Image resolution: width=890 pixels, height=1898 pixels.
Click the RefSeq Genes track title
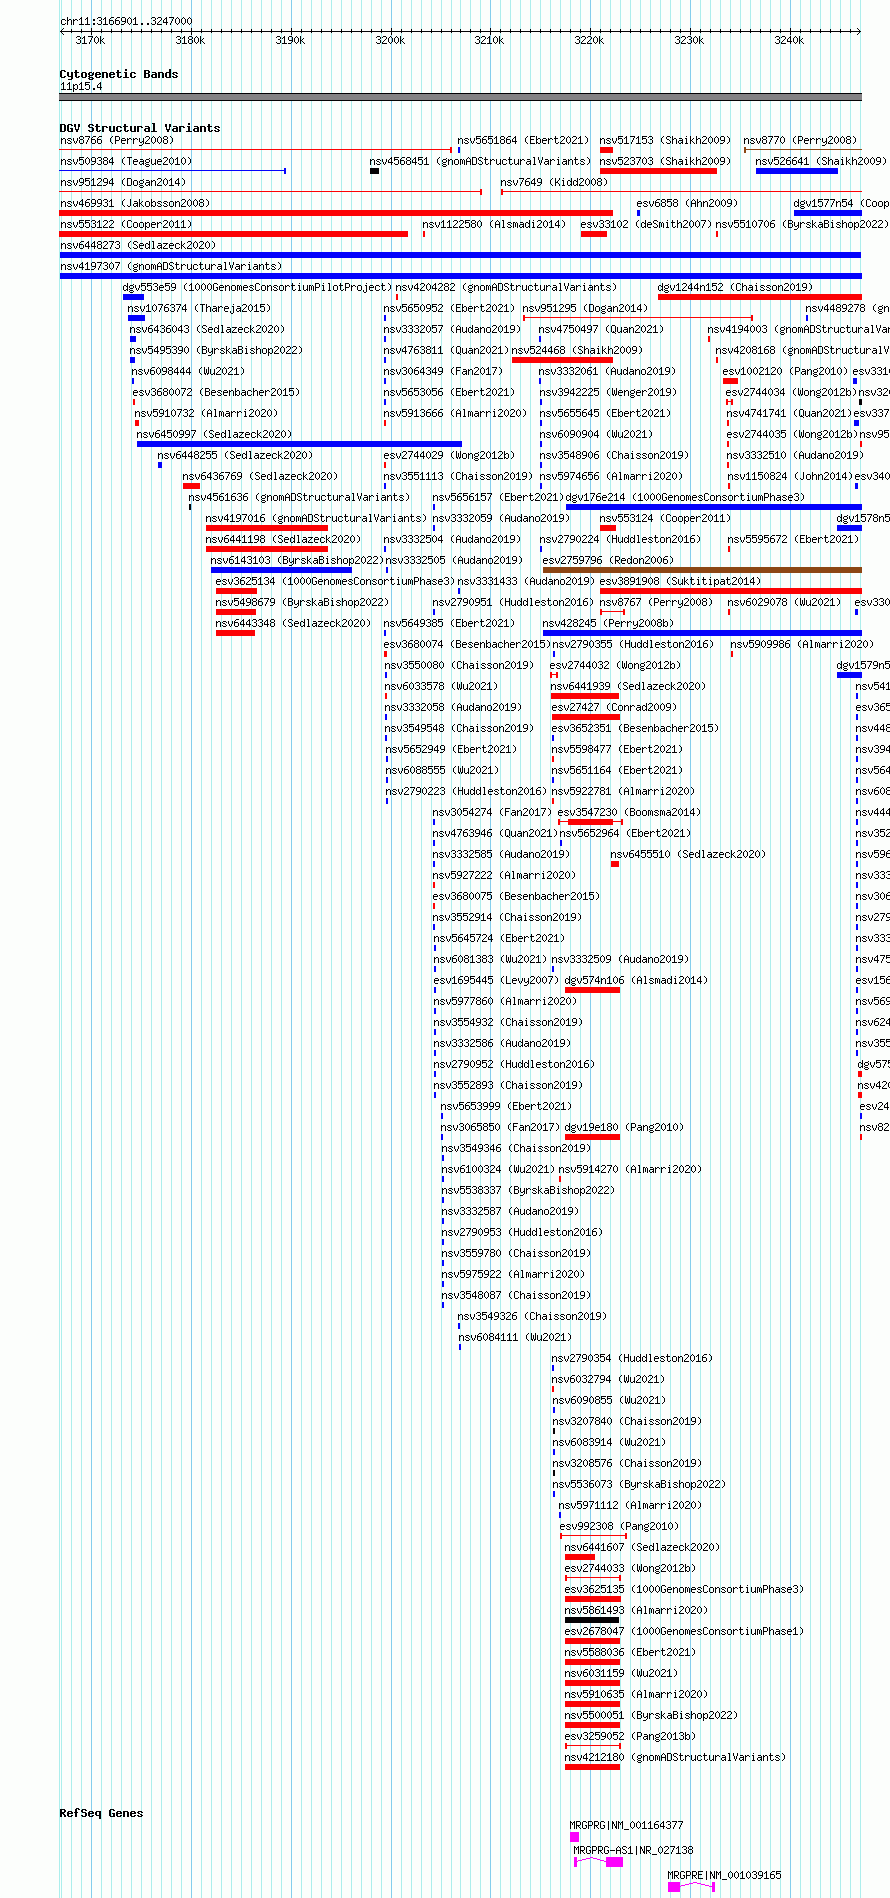(101, 1813)
